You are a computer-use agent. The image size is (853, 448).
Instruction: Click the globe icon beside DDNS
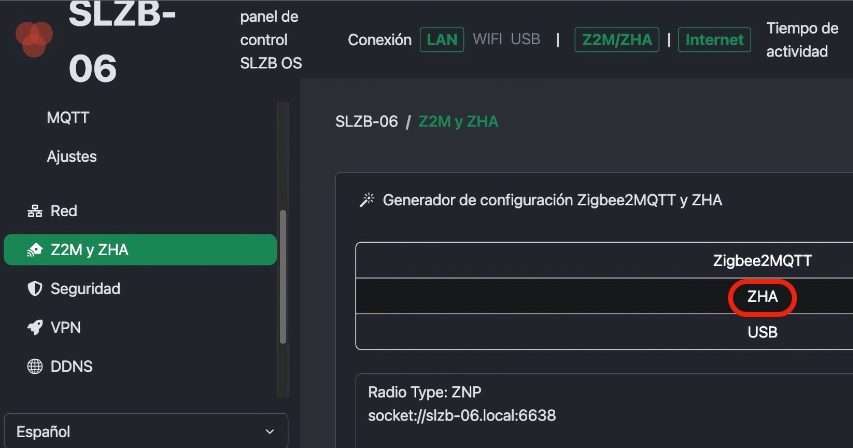click(35, 366)
